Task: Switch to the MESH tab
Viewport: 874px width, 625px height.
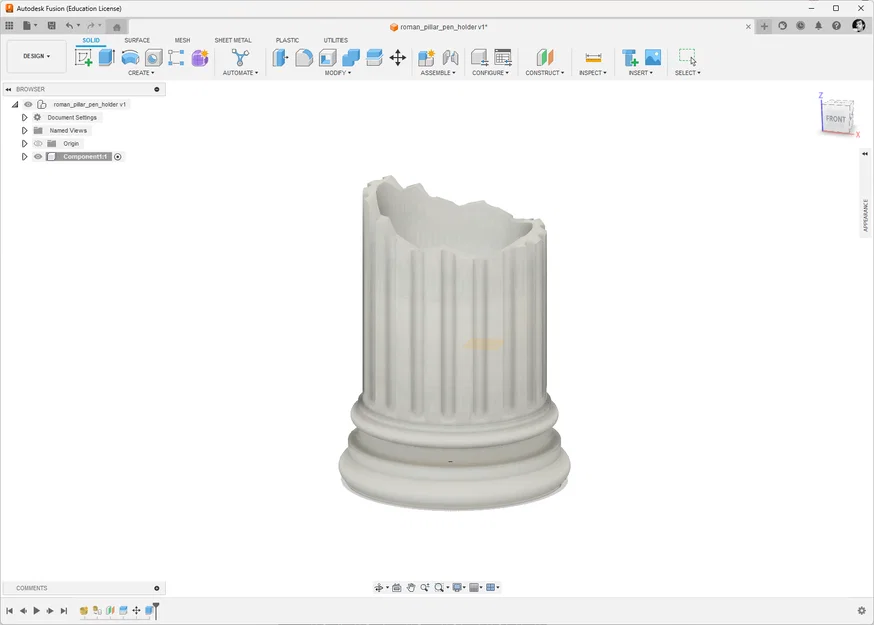Action: pos(182,40)
